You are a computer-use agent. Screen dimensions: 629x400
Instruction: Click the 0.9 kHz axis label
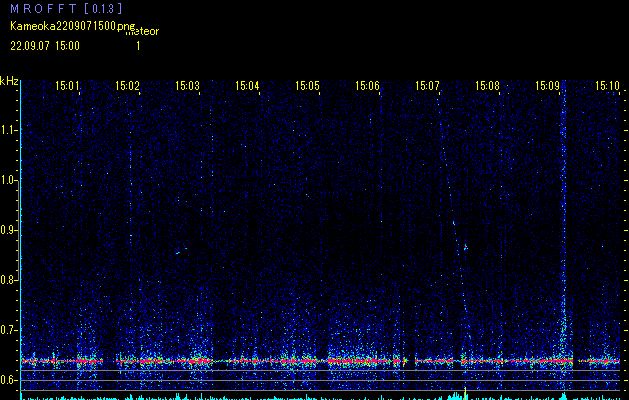point(8,230)
